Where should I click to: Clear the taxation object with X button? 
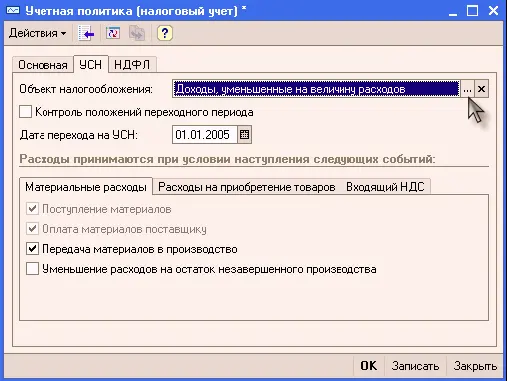click(481, 89)
